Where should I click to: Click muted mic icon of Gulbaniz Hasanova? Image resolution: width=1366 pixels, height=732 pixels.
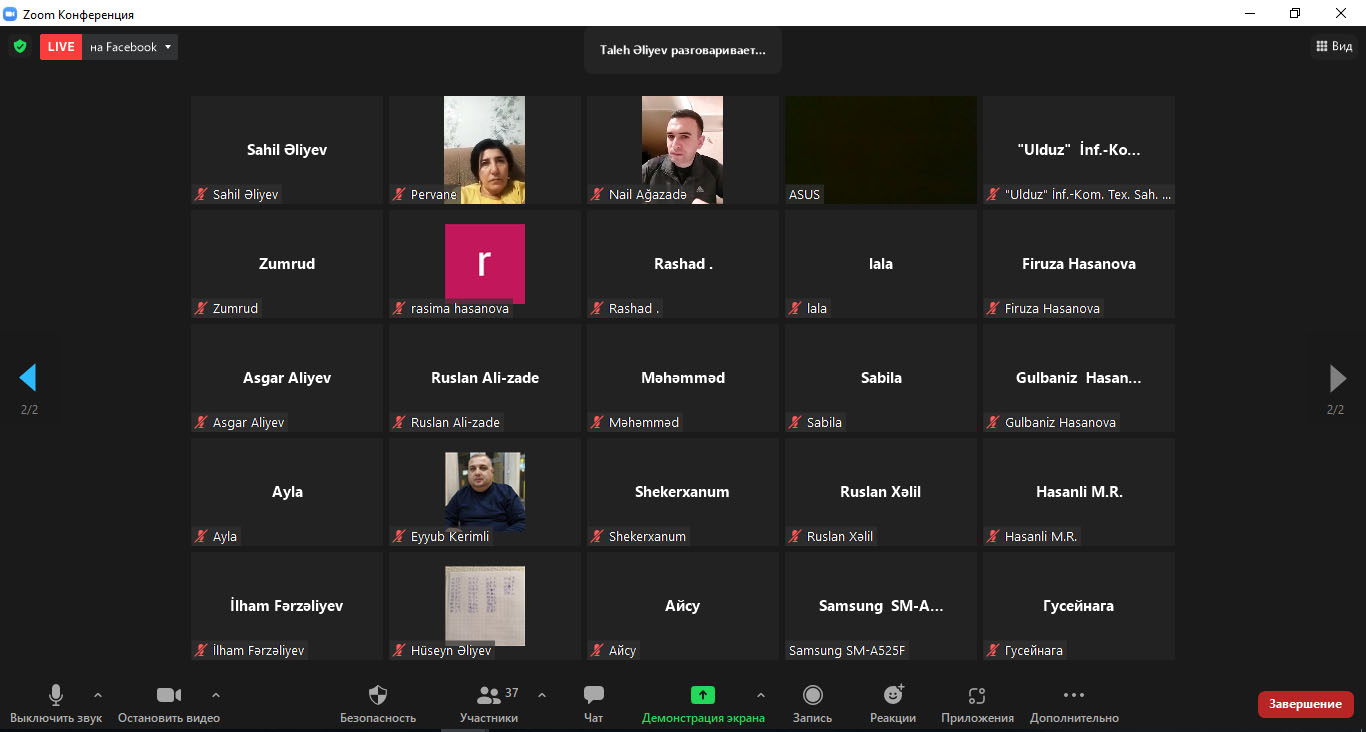(994, 423)
